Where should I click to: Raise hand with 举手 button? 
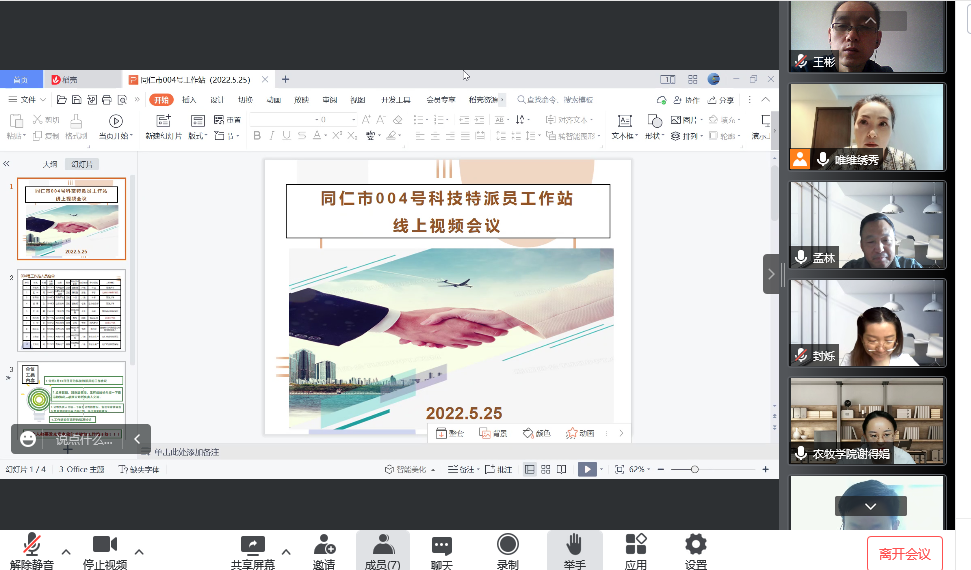point(575,551)
